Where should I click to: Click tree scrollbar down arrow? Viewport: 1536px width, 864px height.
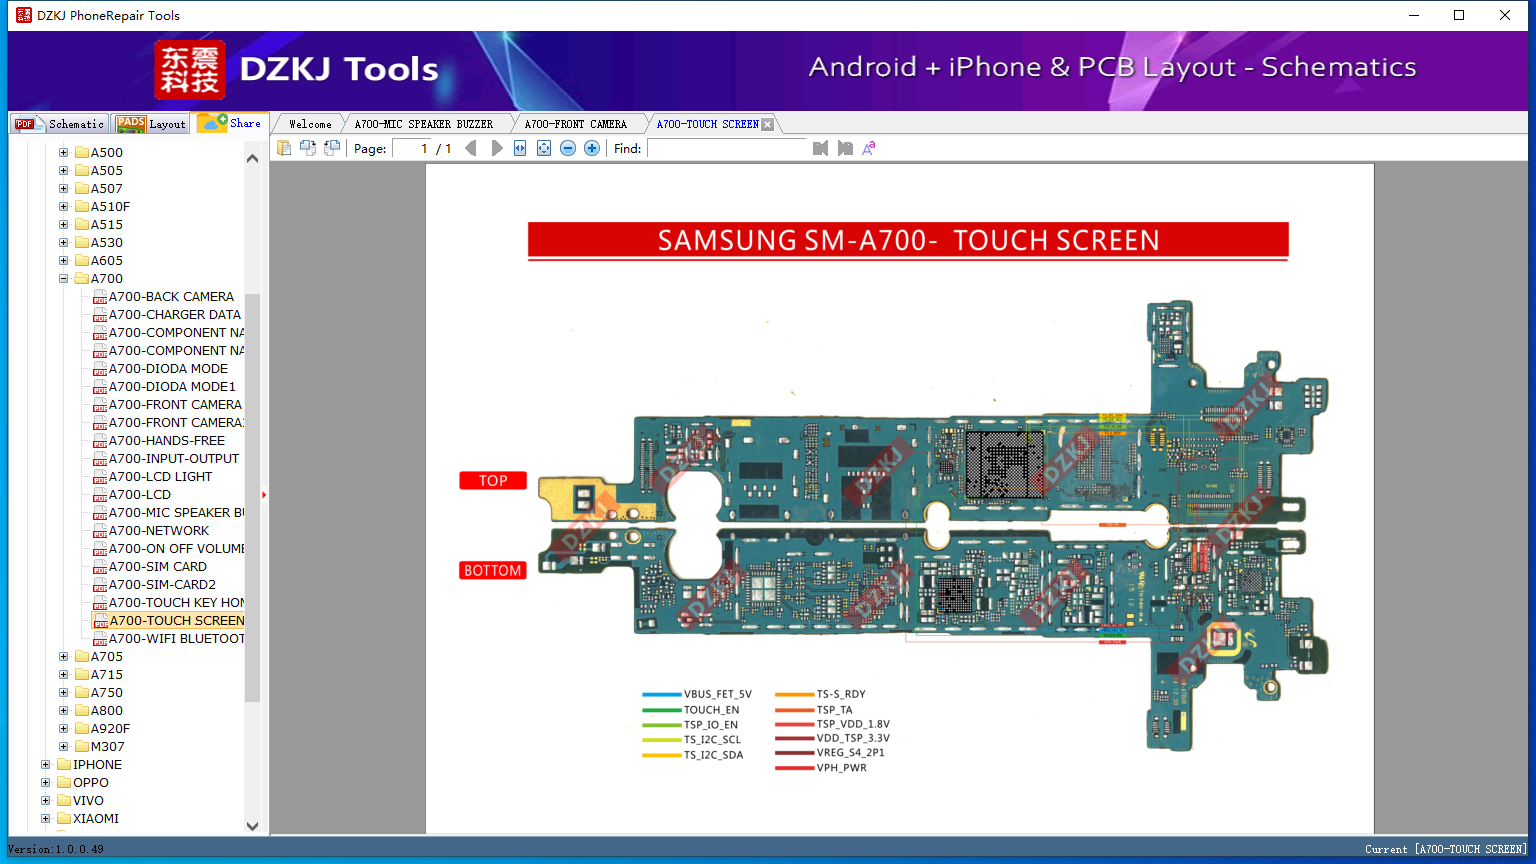click(252, 826)
